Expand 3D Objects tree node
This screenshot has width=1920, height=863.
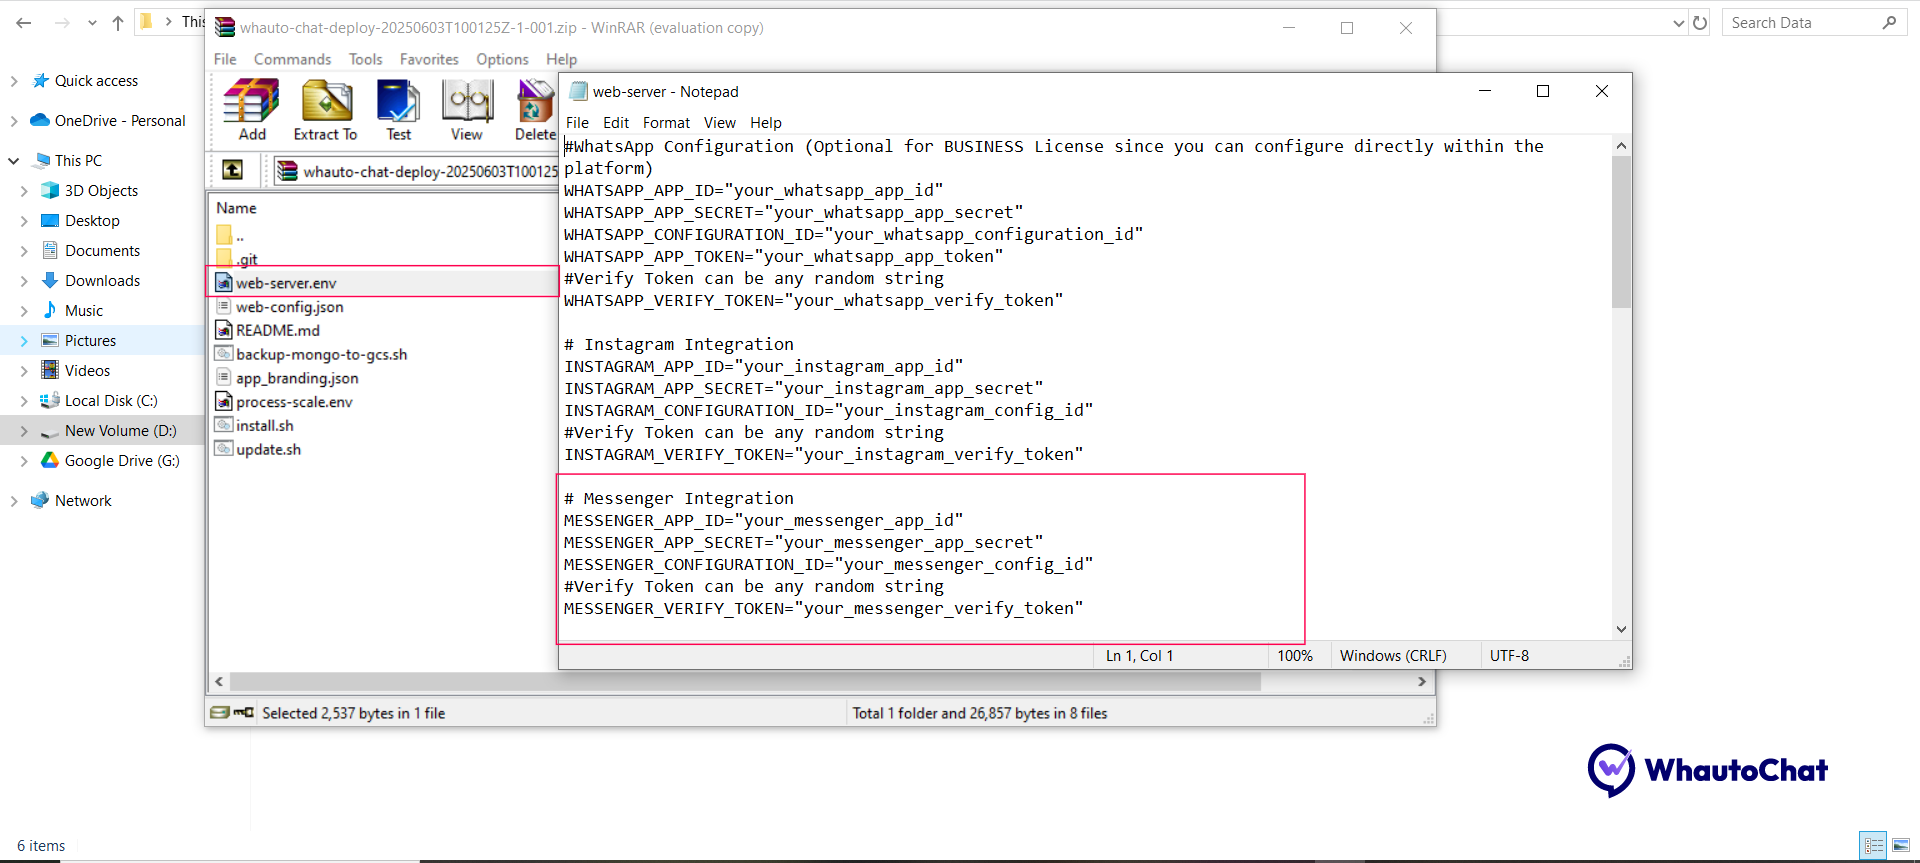coord(24,191)
